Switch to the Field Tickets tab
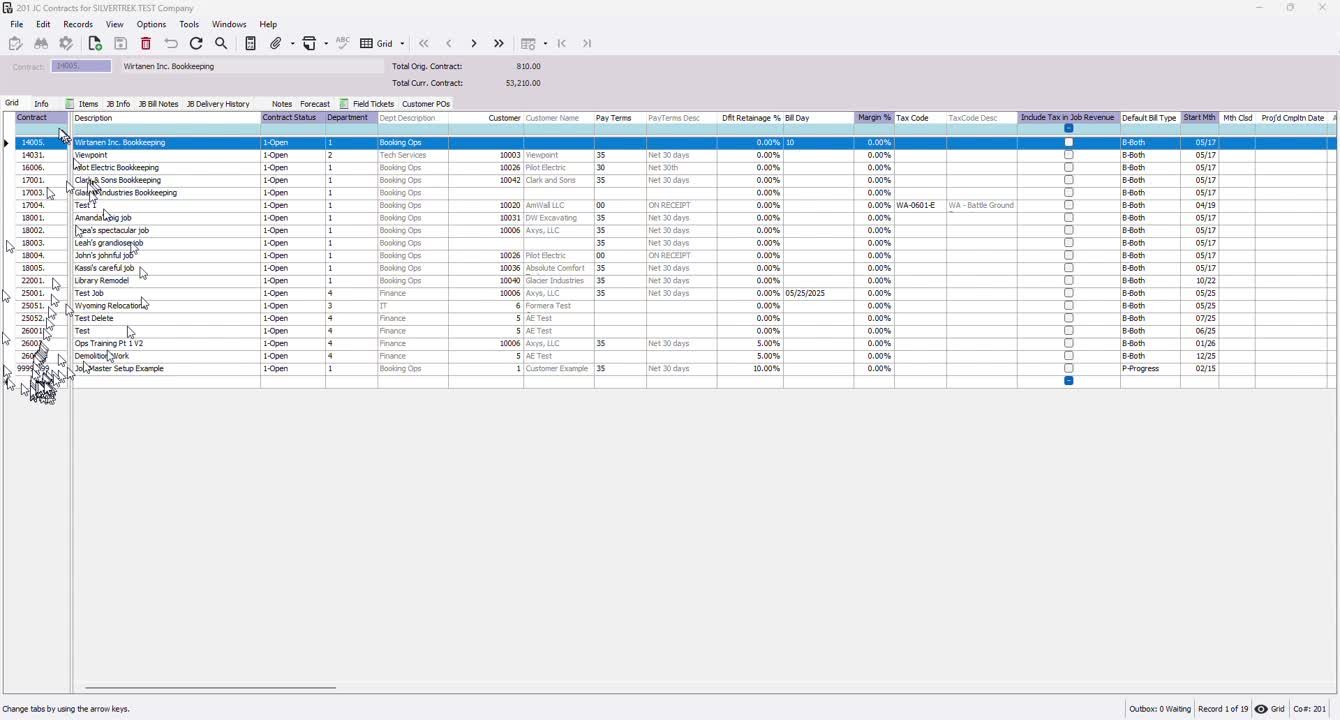The height and width of the screenshot is (720, 1340). tap(367, 104)
